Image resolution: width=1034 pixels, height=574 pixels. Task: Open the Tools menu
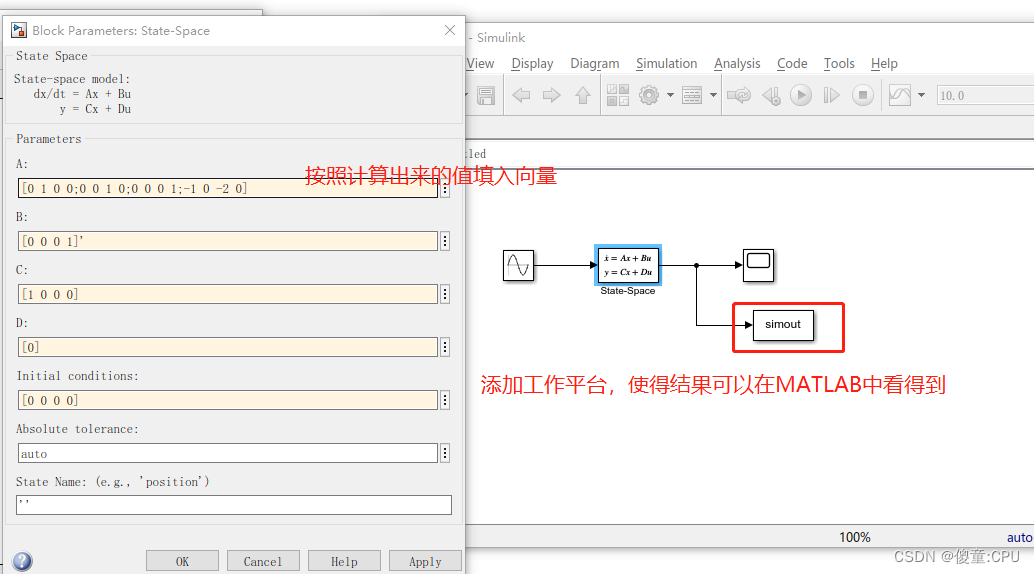(839, 63)
